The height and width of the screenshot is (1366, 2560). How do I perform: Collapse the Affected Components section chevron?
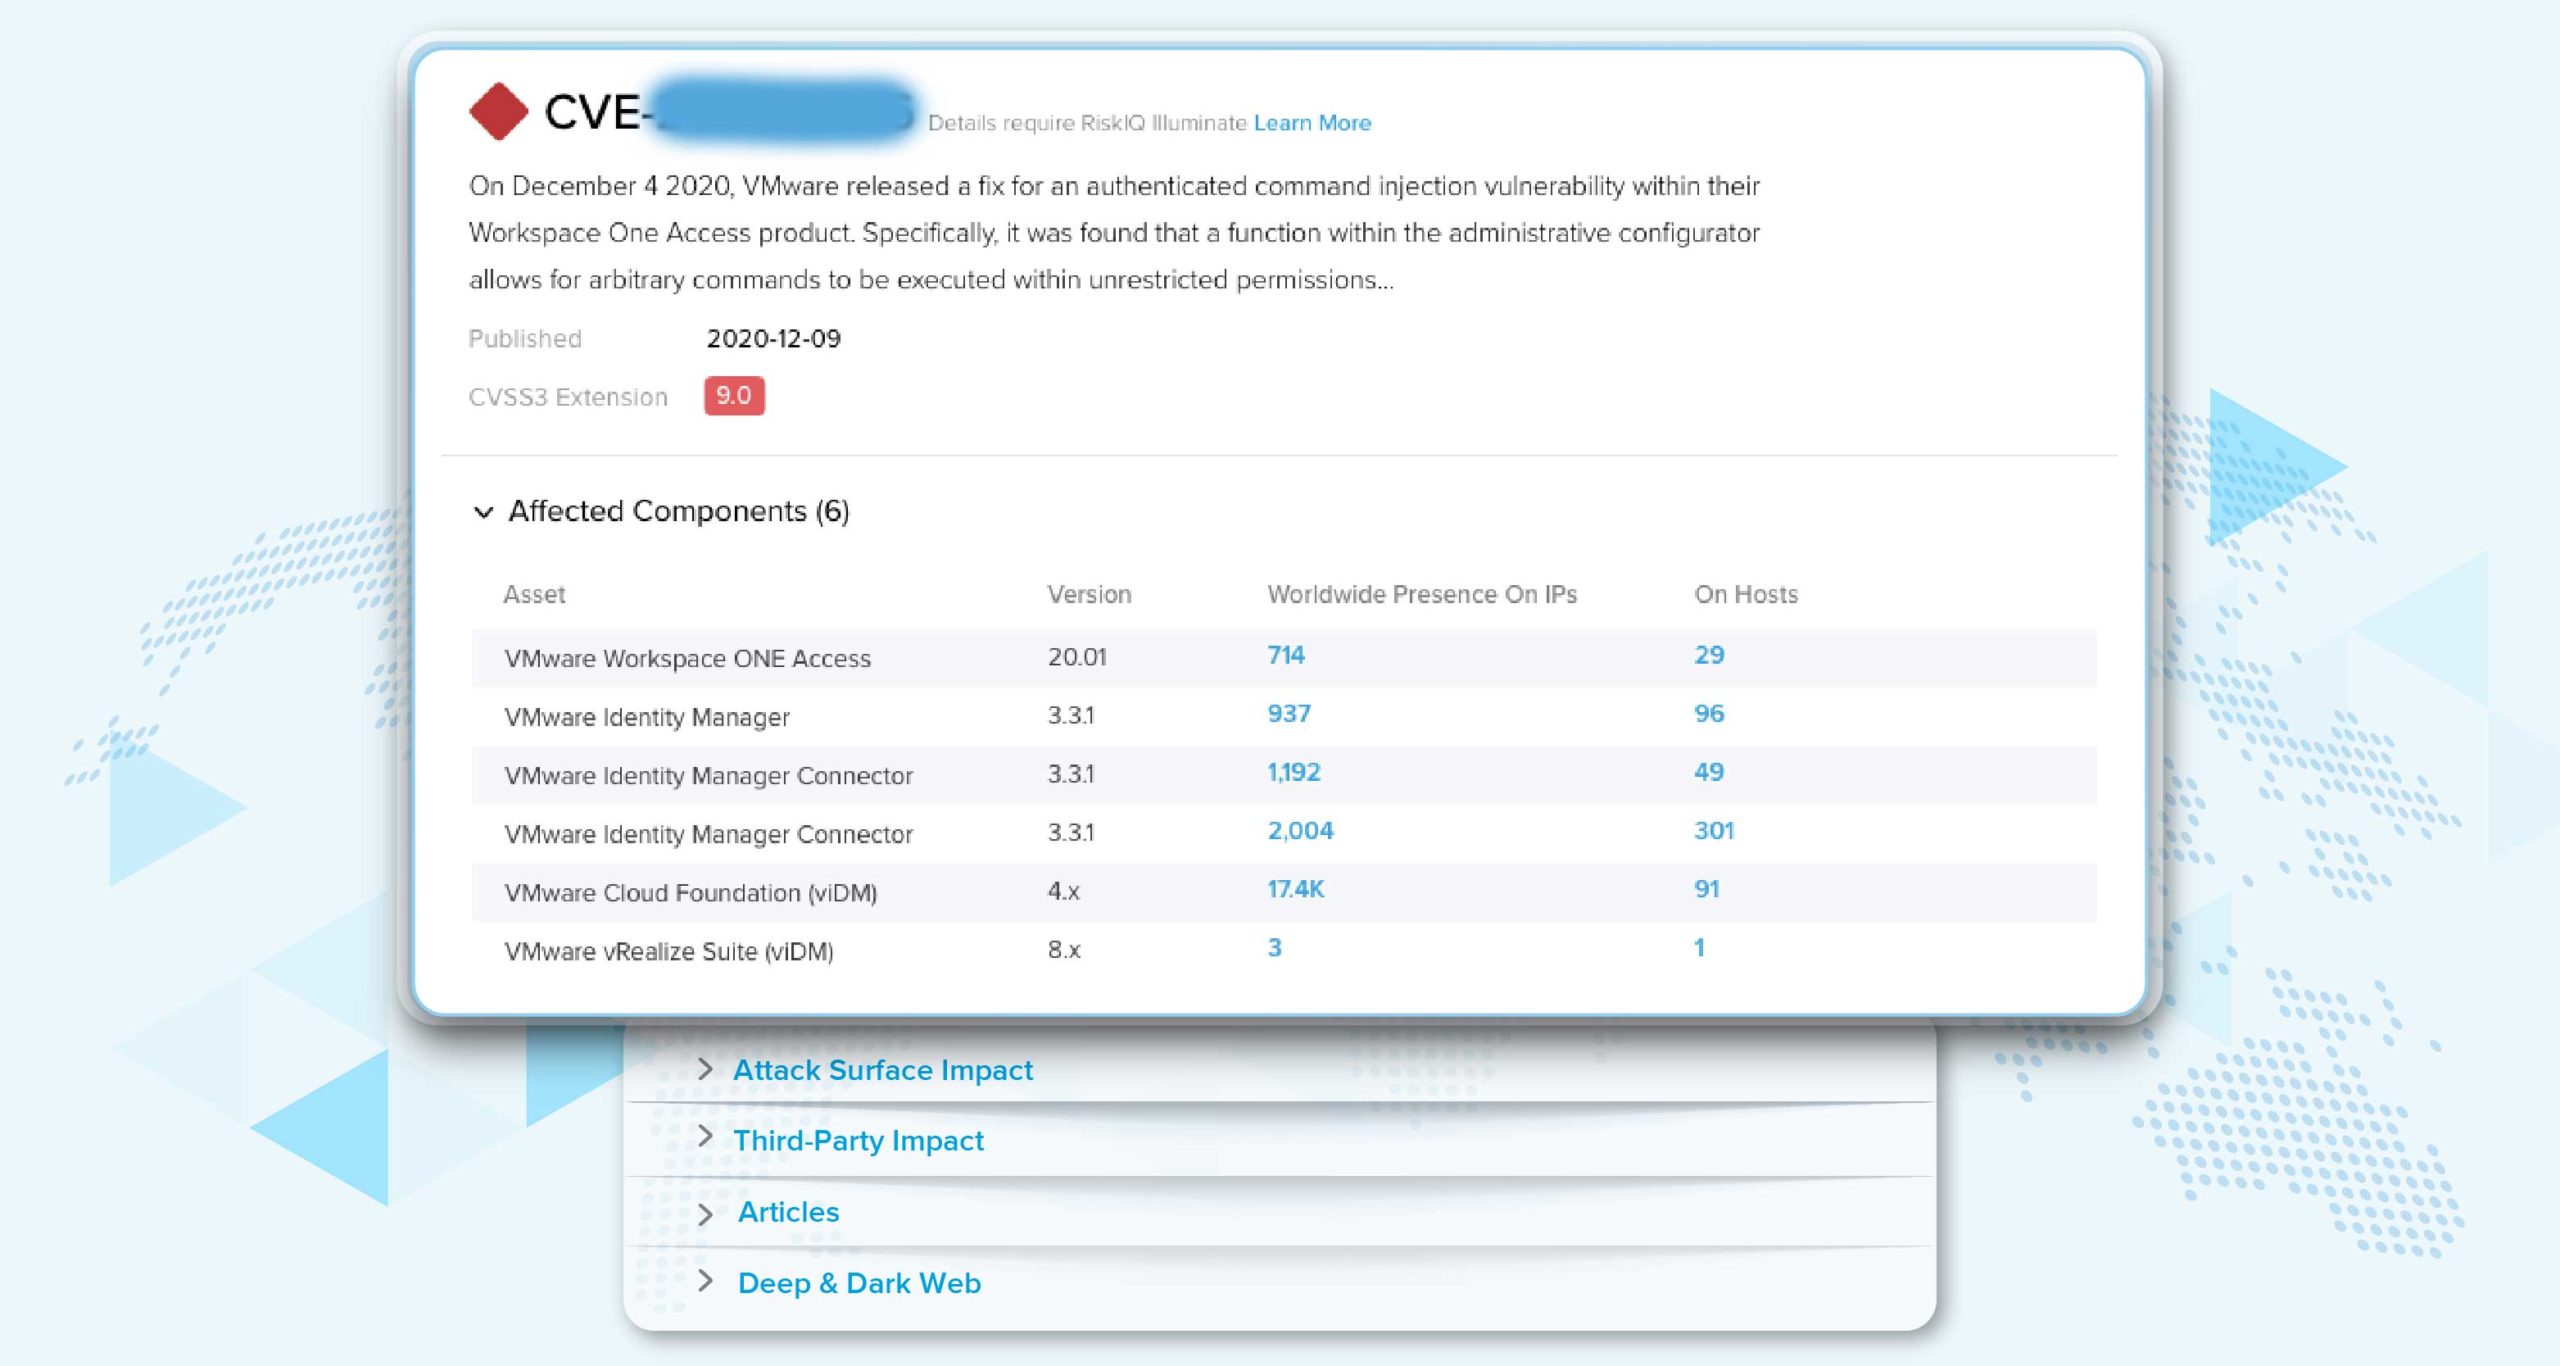coord(484,512)
